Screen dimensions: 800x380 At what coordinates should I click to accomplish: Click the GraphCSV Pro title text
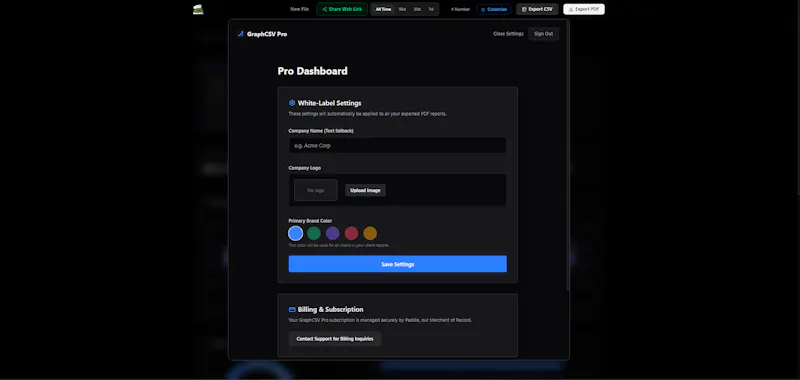(267, 34)
